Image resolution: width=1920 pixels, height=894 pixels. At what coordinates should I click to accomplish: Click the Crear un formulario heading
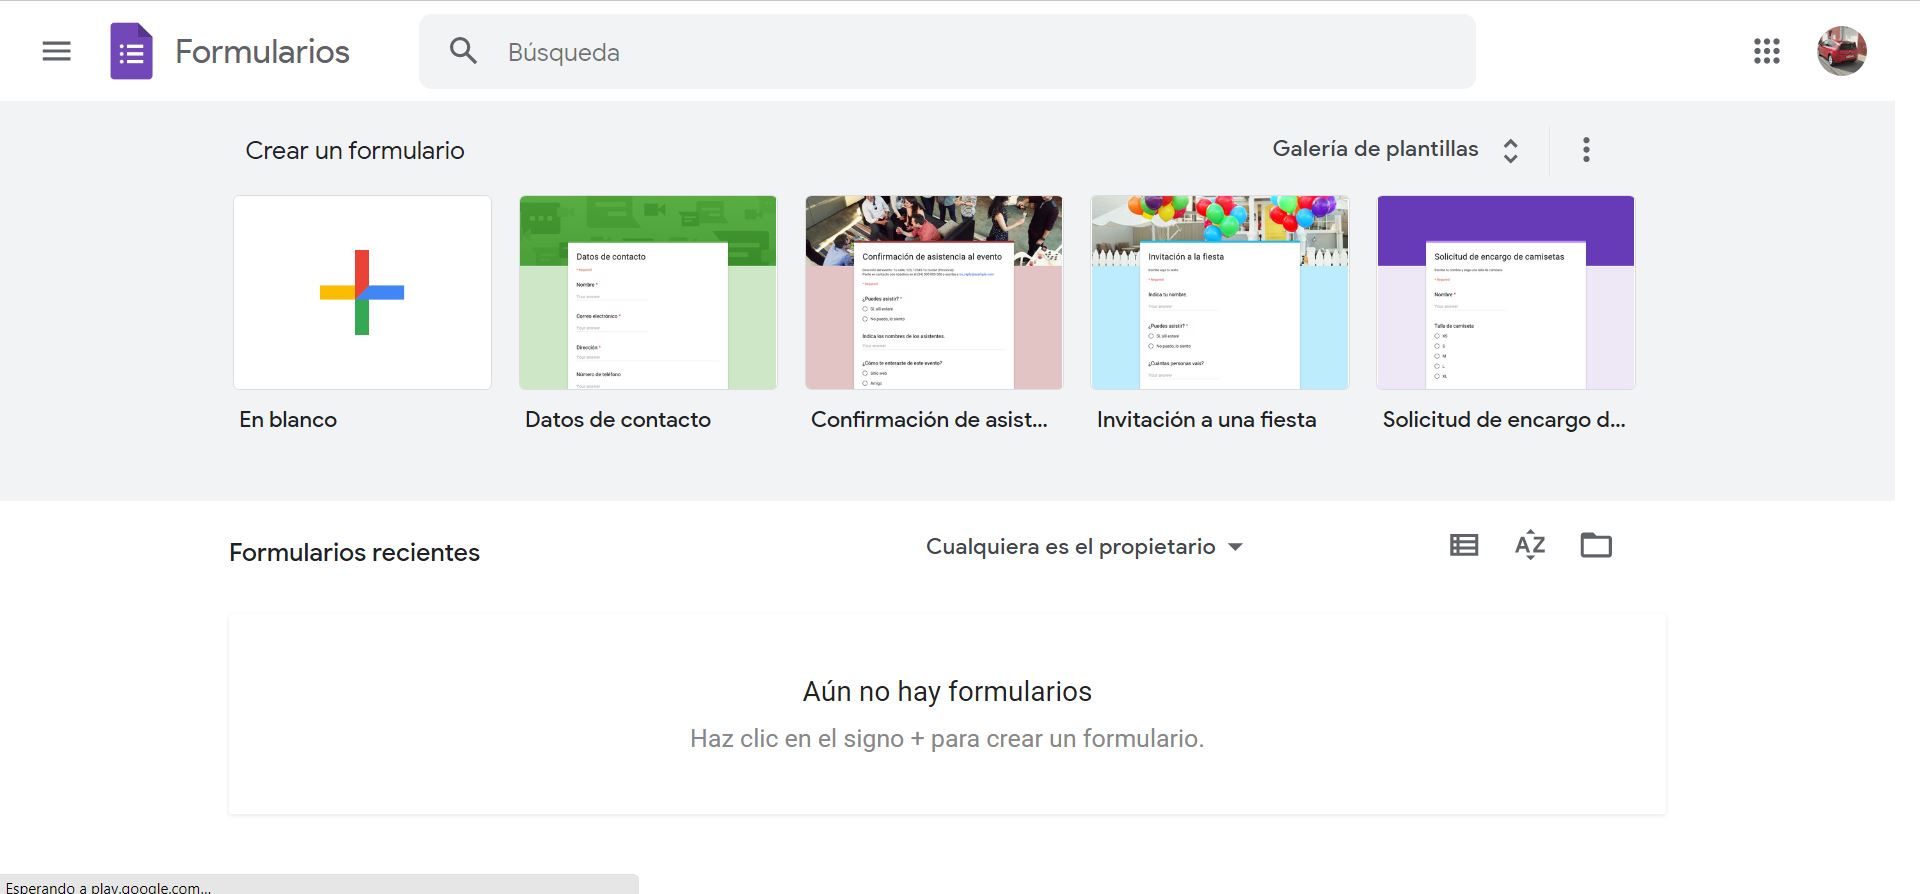(x=355, y=151)
